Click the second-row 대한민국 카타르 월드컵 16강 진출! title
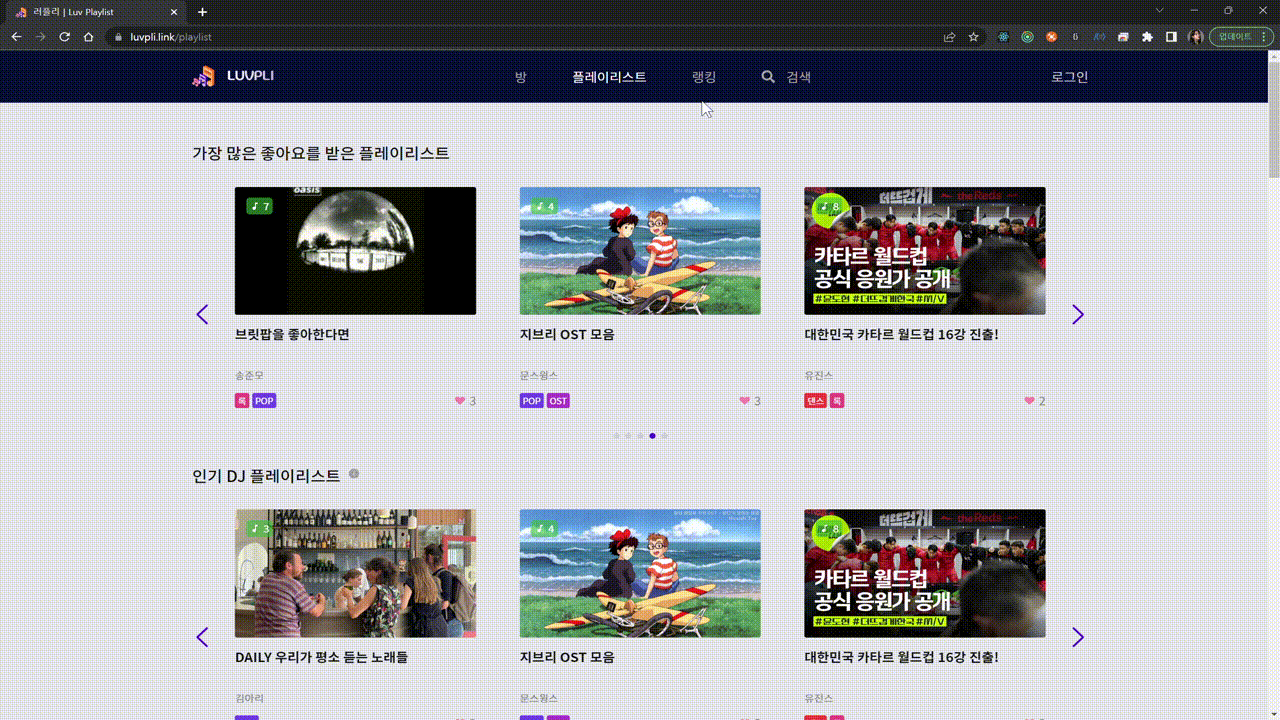Image resolution: width=1280 pixels, height=720 pixels. 902,657
